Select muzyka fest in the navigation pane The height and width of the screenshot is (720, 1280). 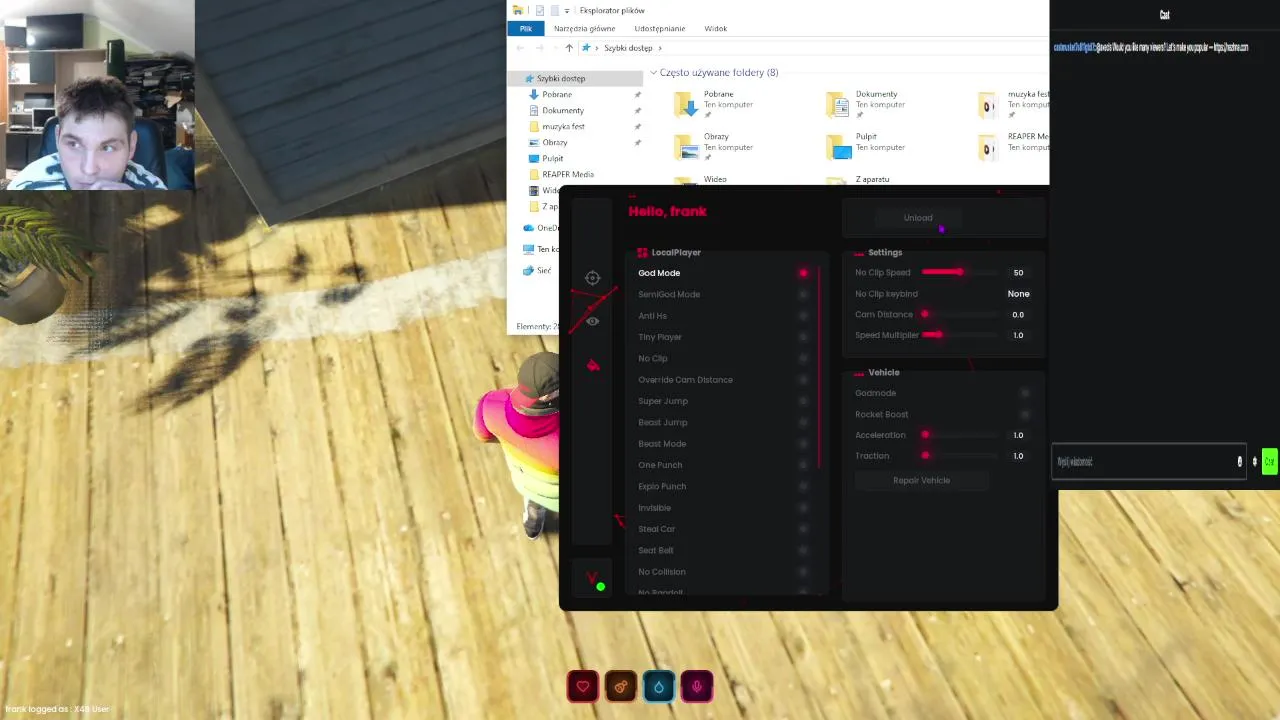pos(563,126)
